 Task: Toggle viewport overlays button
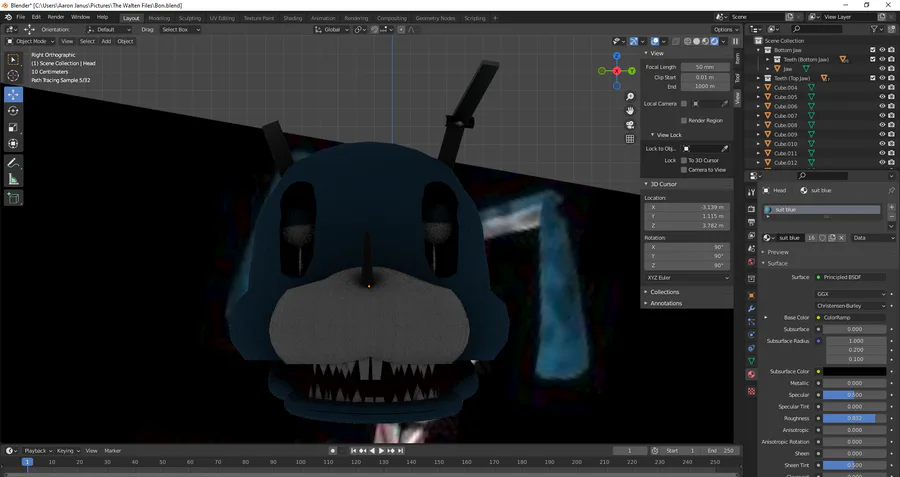click(x=655, y=41)
